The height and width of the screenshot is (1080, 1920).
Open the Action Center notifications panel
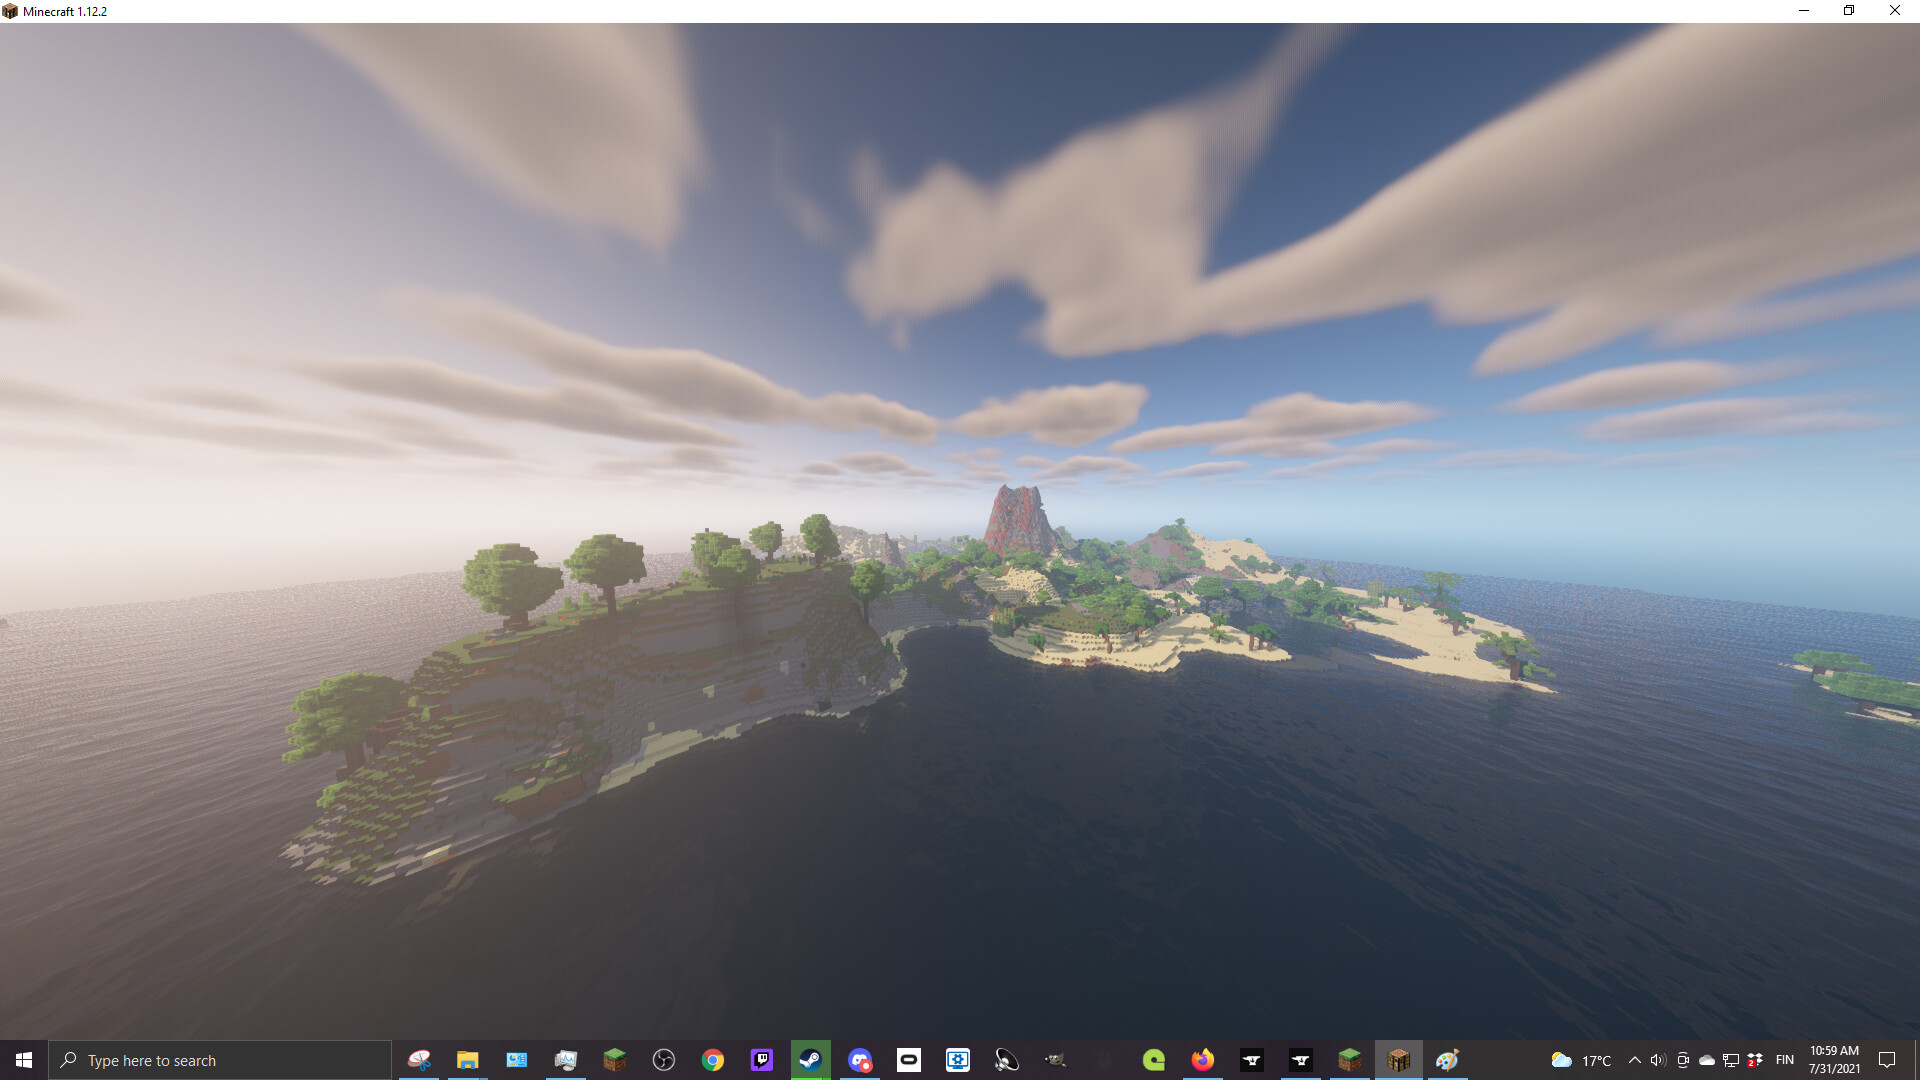[x=1887, y=1060]
